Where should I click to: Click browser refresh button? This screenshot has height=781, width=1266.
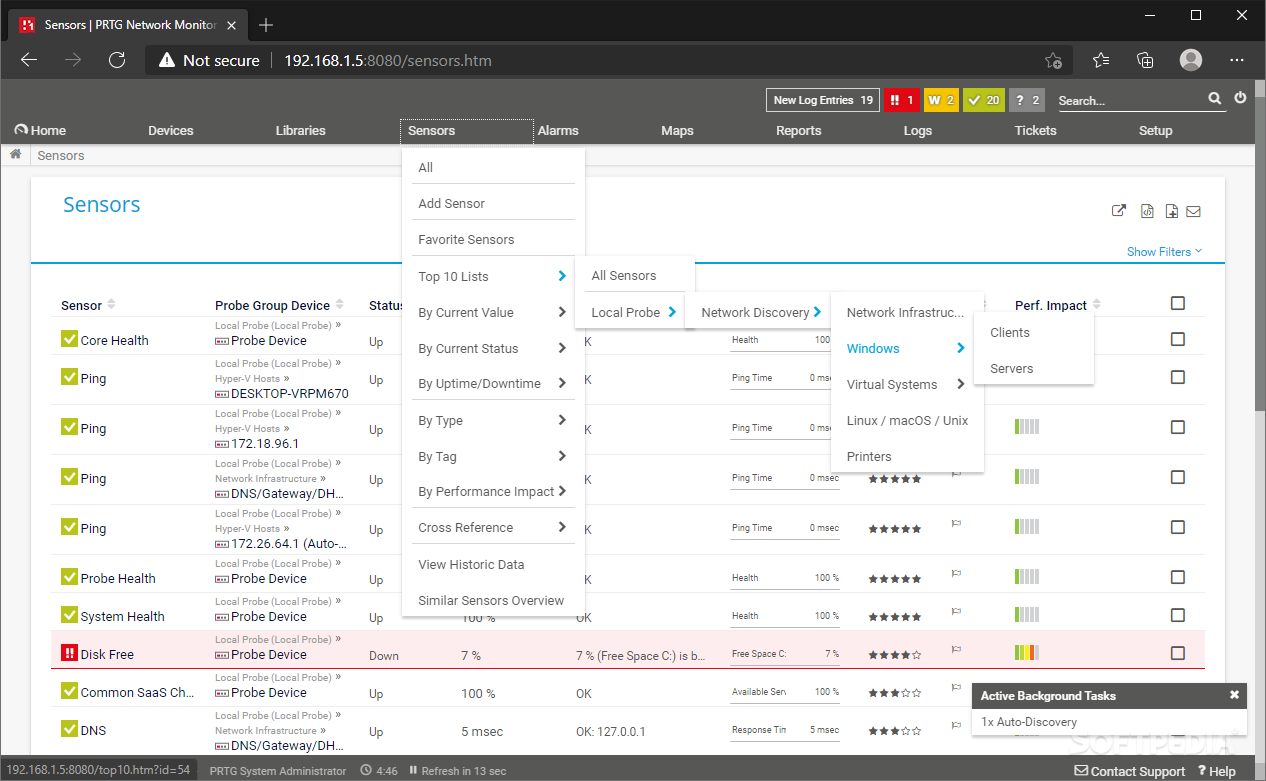(x=117, y=60)
